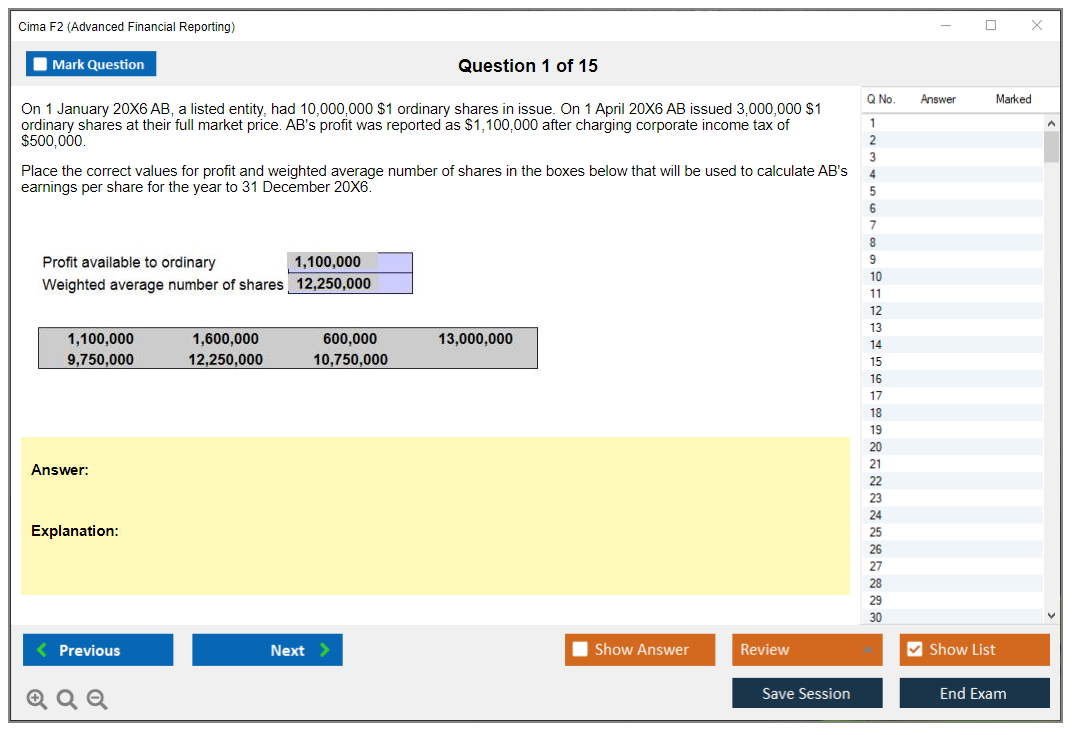Go to the Next question

tap(267, 650)
